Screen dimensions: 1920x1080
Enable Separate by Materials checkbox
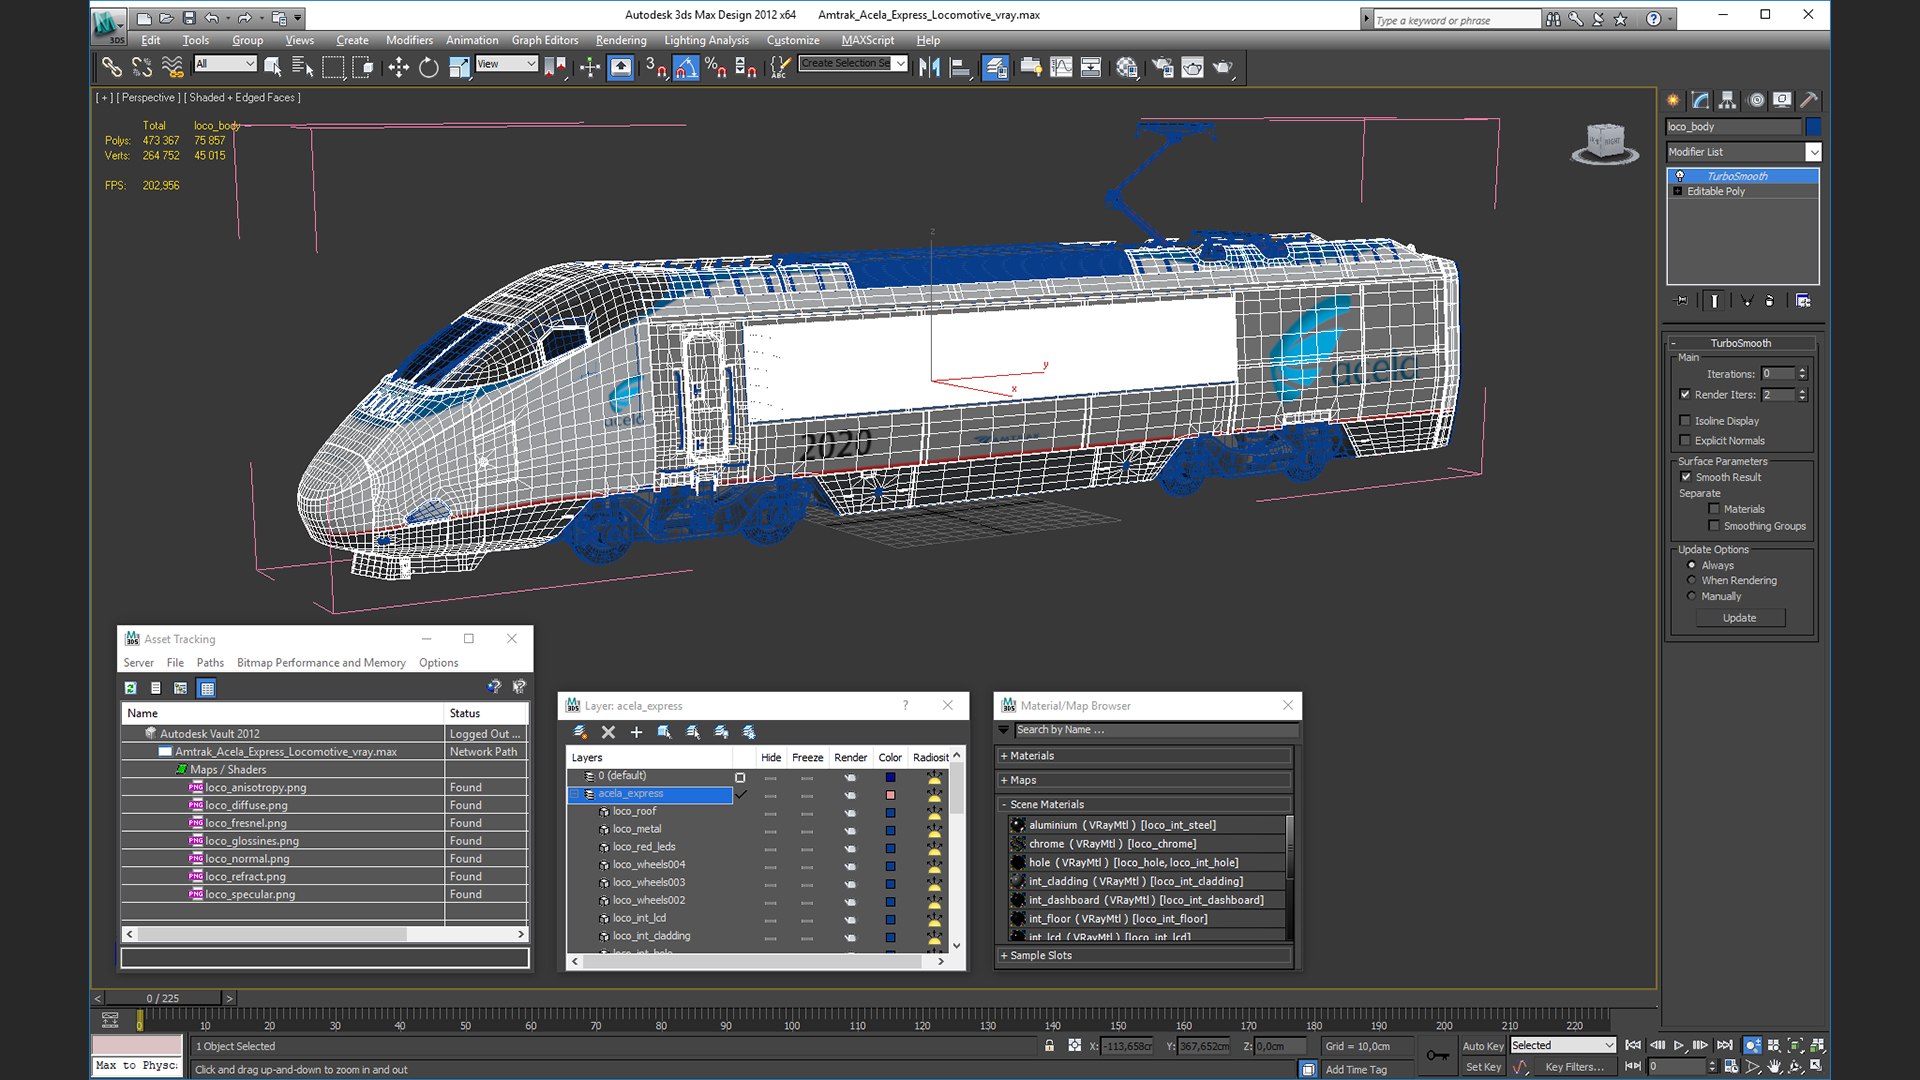pos(1714,509)
